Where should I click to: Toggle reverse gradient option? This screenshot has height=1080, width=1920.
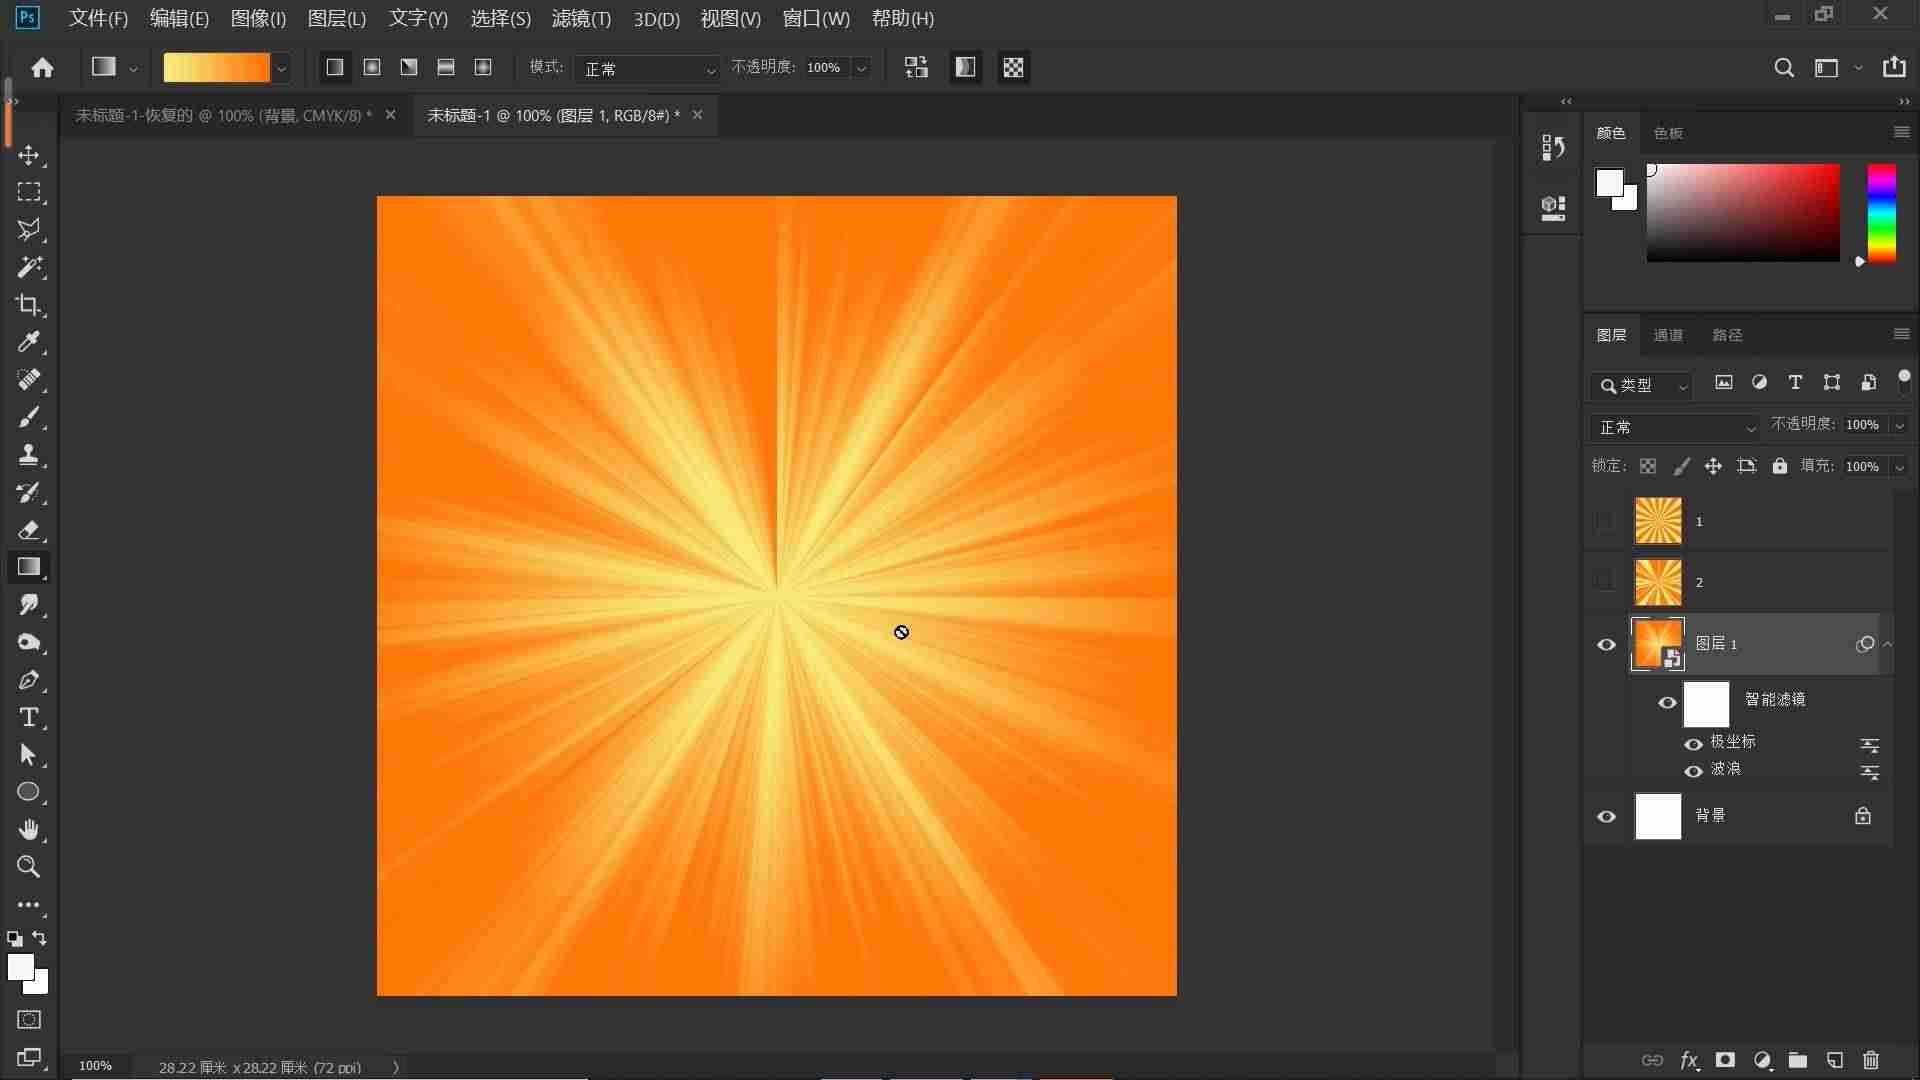click(x=916, y=67)
